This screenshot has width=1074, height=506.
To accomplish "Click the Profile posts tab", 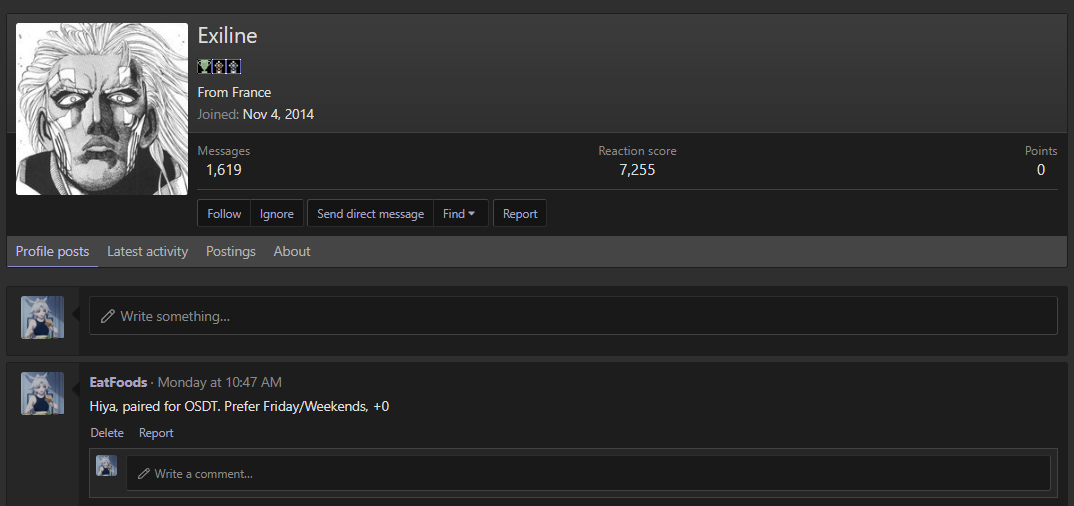I will (52, 252).
